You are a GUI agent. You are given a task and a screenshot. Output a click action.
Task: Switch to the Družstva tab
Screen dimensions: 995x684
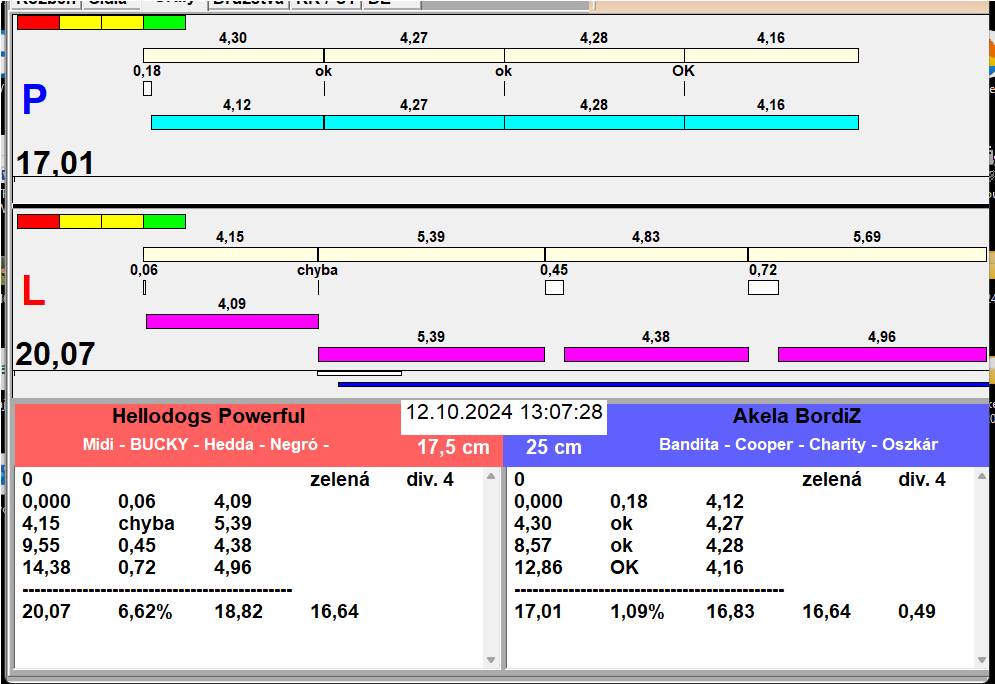coord(248,3)
